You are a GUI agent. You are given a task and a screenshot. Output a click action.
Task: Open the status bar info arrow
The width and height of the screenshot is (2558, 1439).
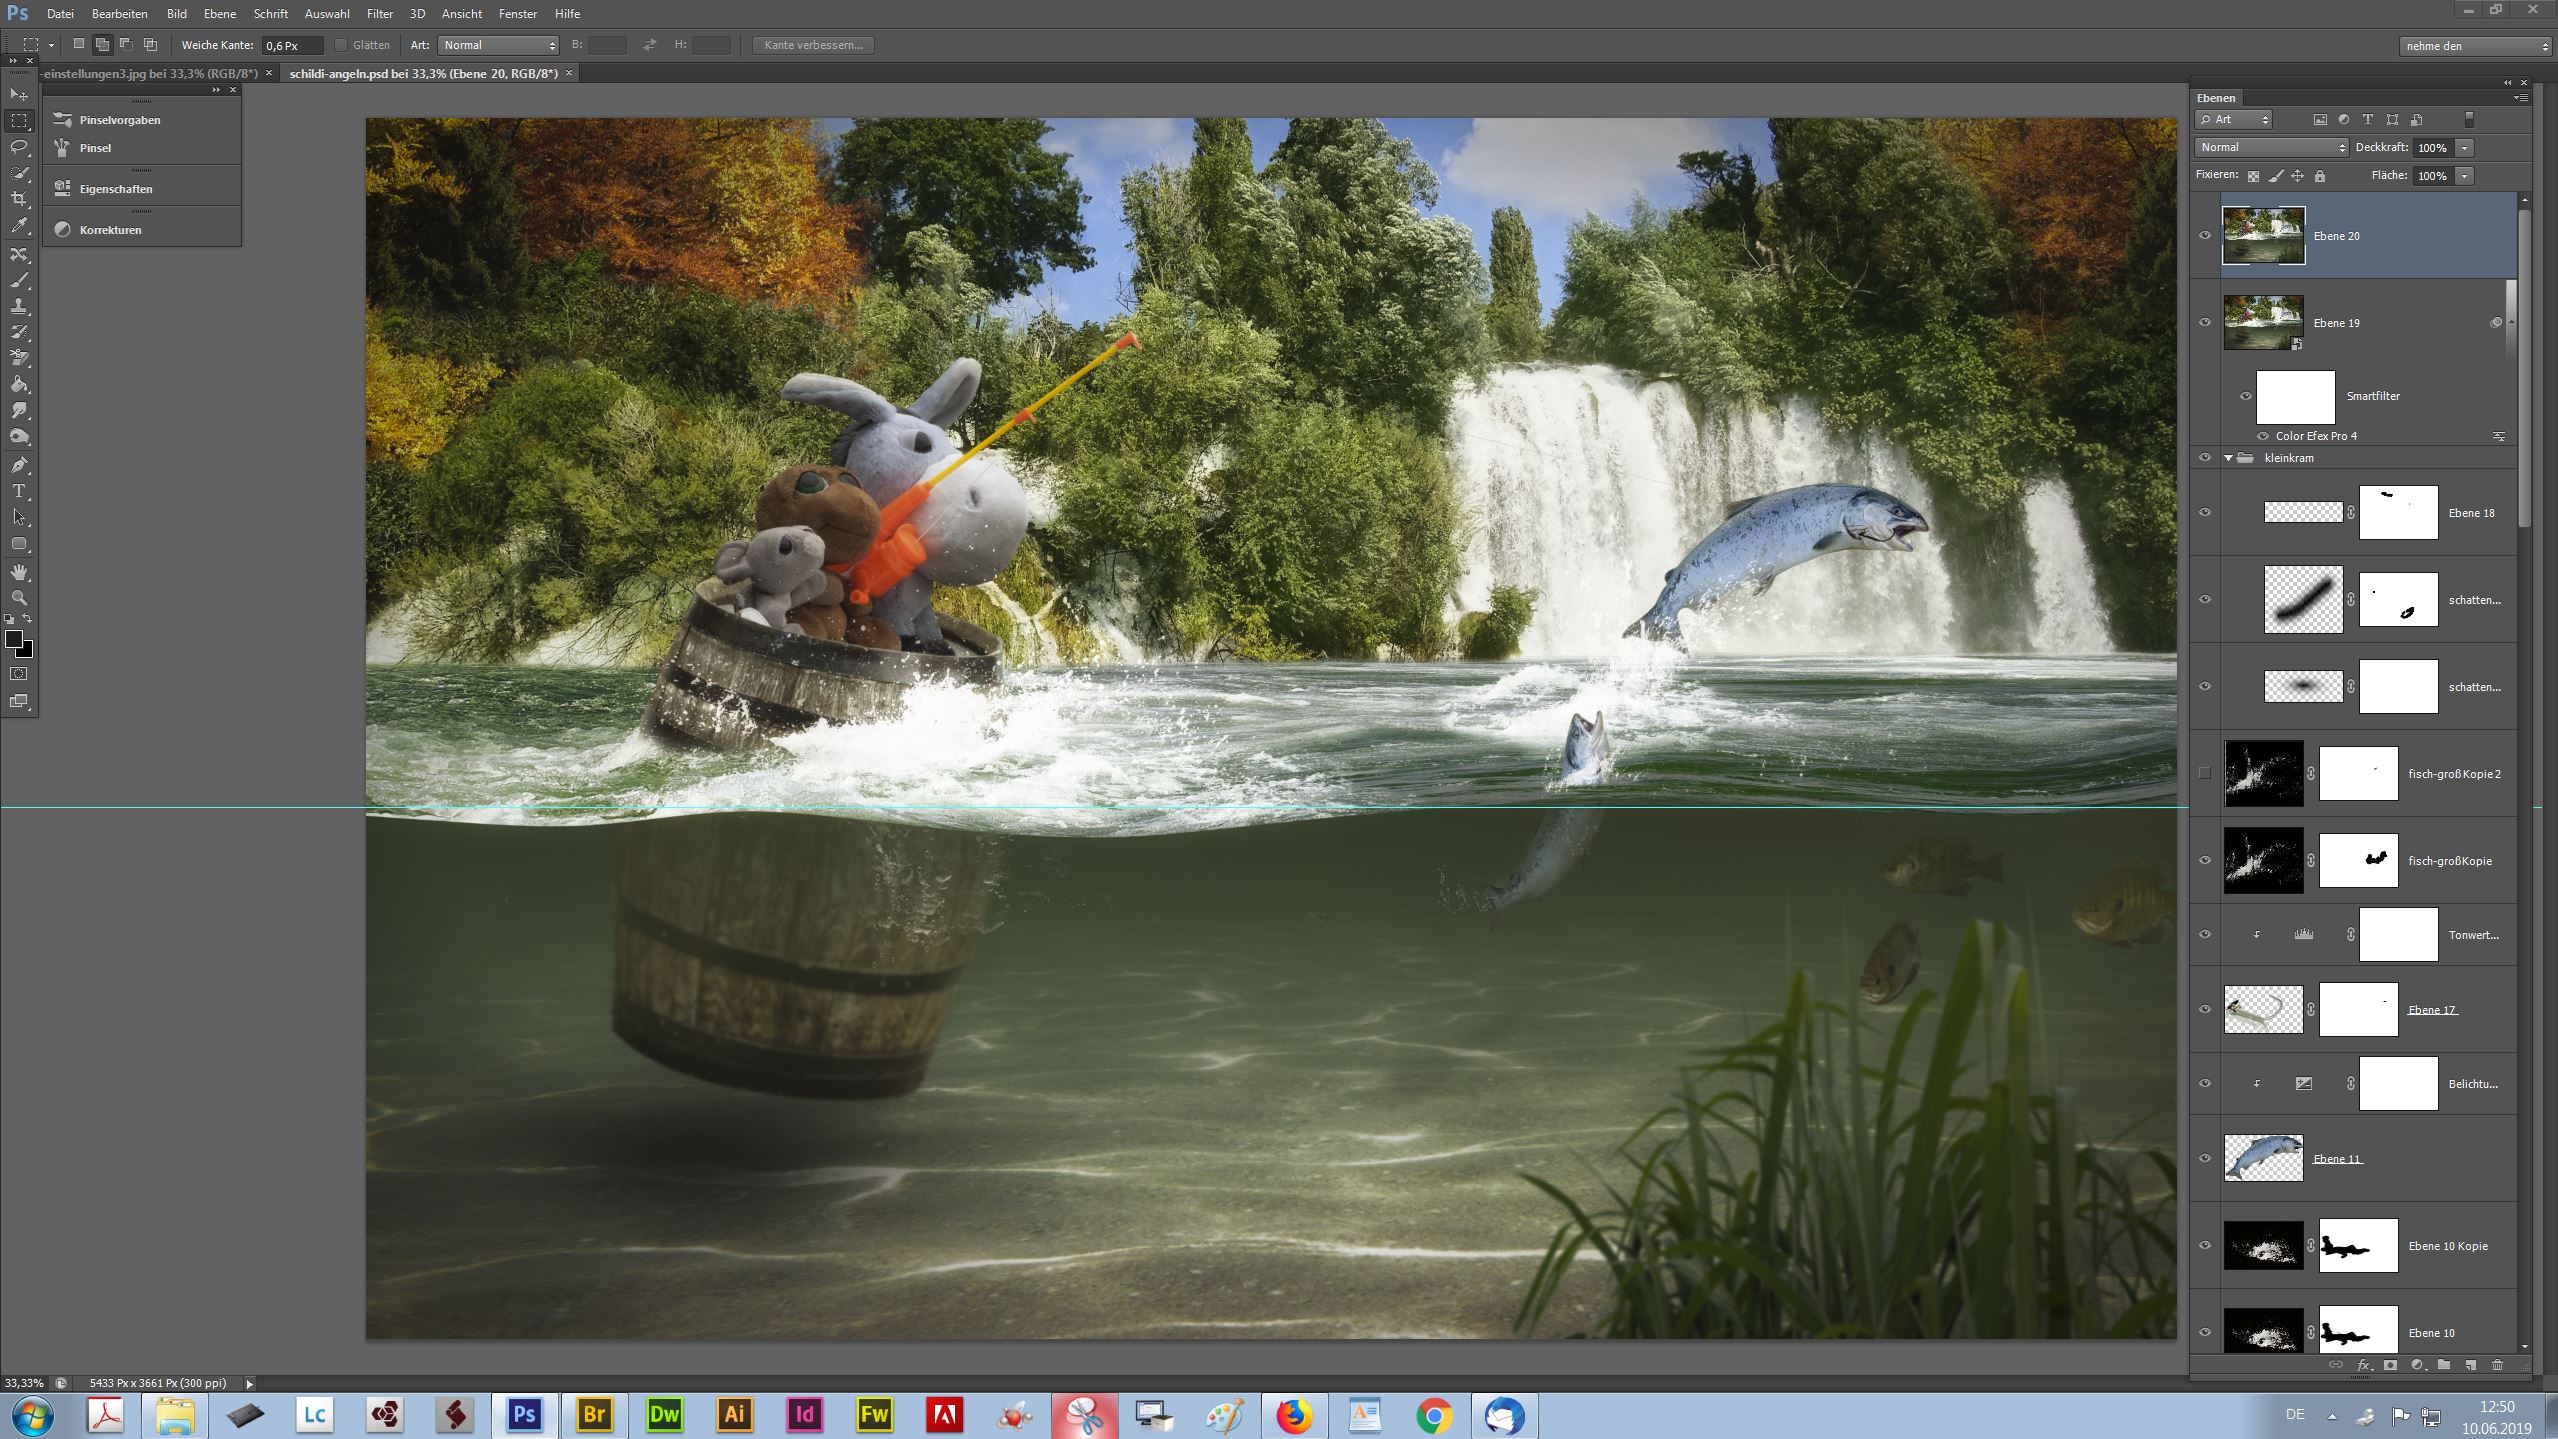249,1384
